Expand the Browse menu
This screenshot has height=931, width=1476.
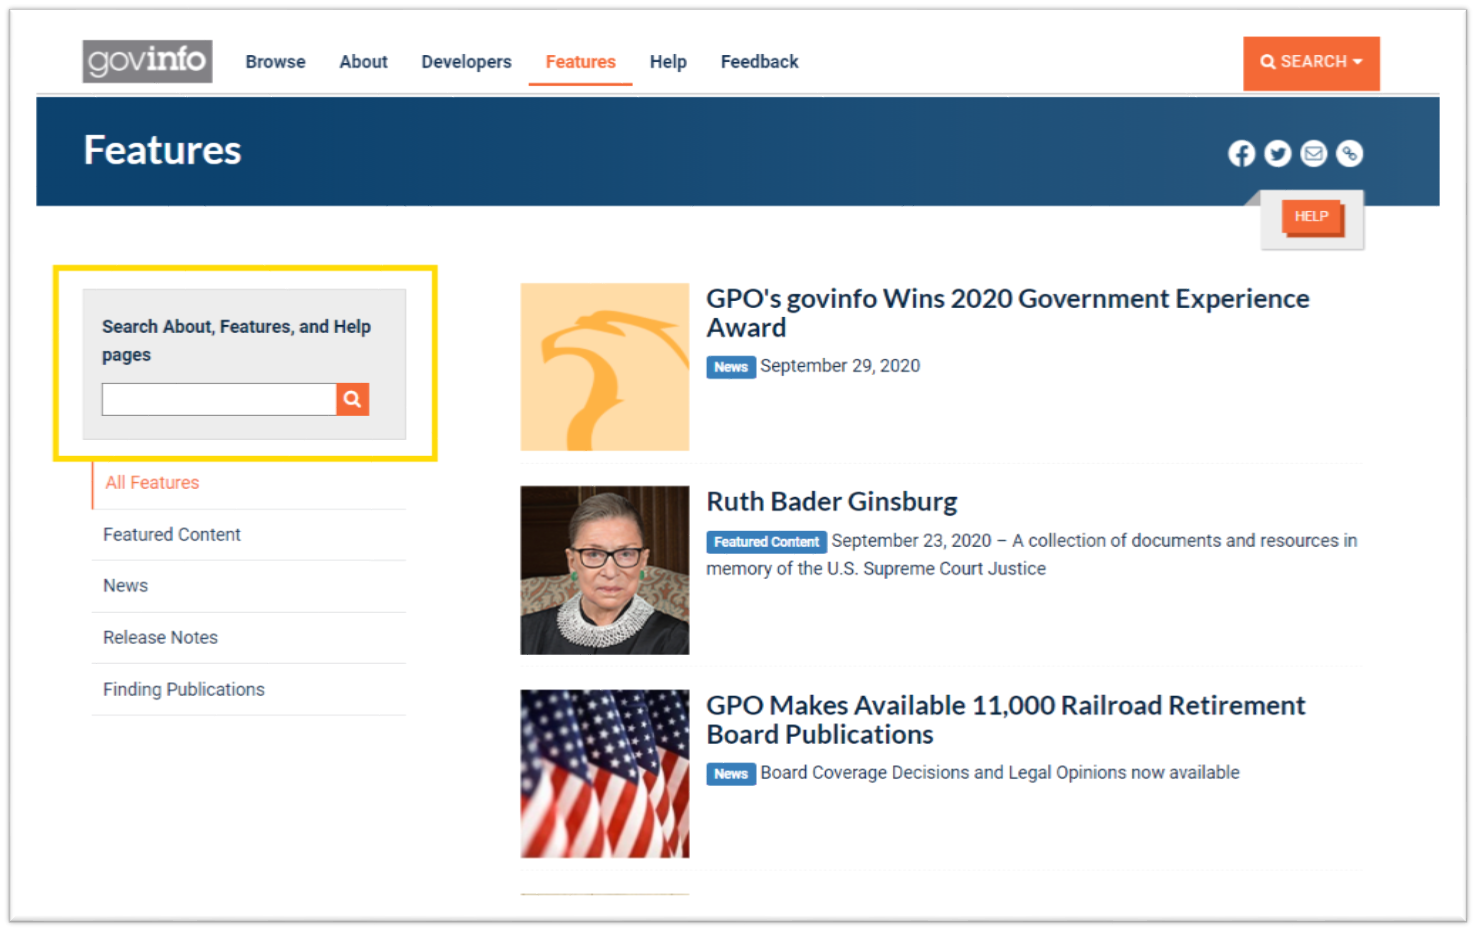[x=275, y=61]
